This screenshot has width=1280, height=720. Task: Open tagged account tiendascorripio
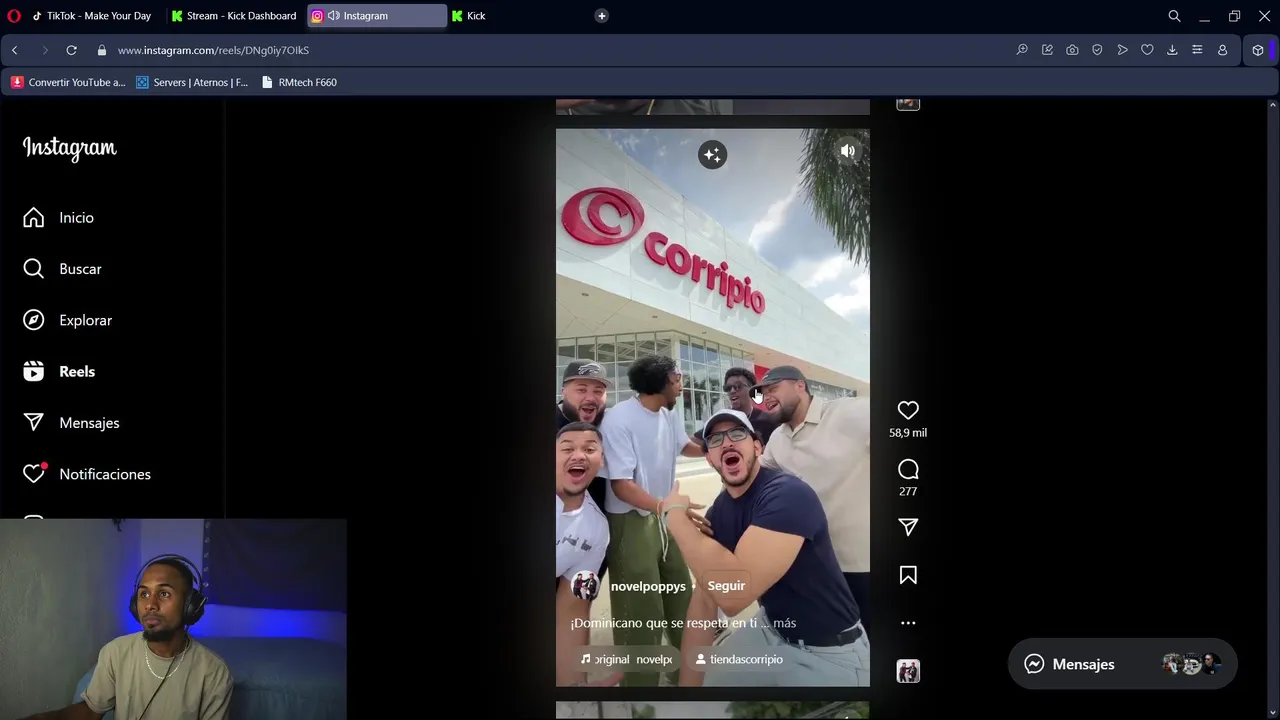click(739, 660)
